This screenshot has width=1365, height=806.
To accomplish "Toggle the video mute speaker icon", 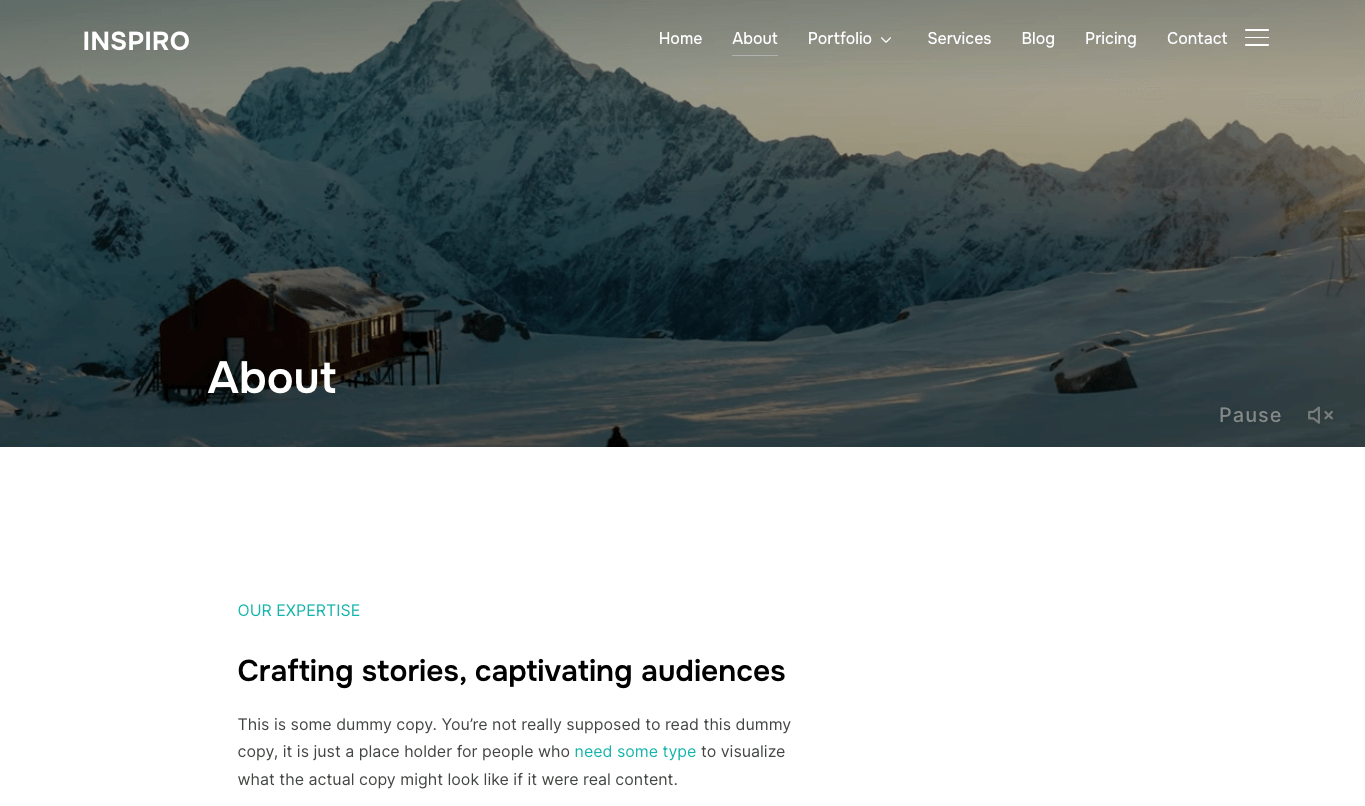I will point(1321,415).
